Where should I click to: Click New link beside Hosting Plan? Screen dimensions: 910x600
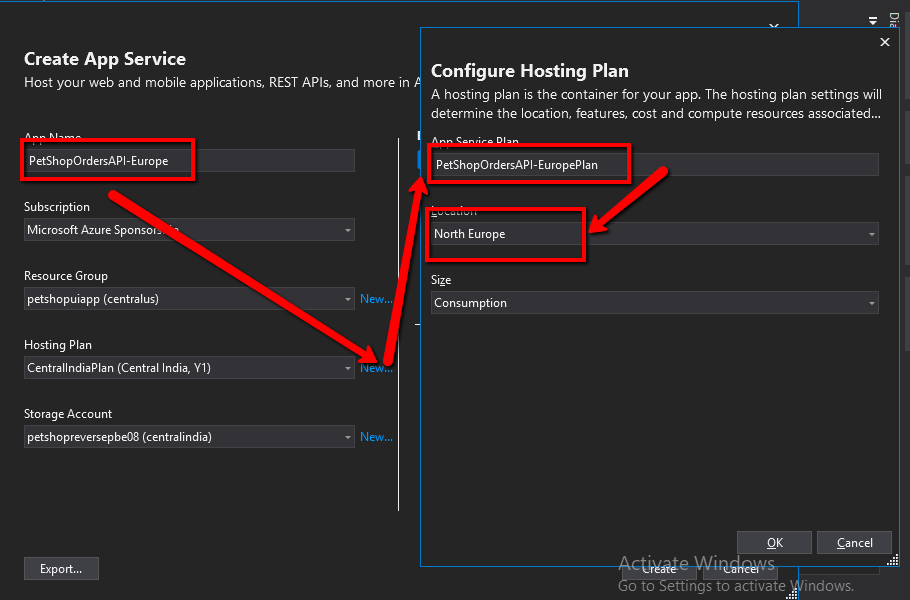(x=376, y=368)
